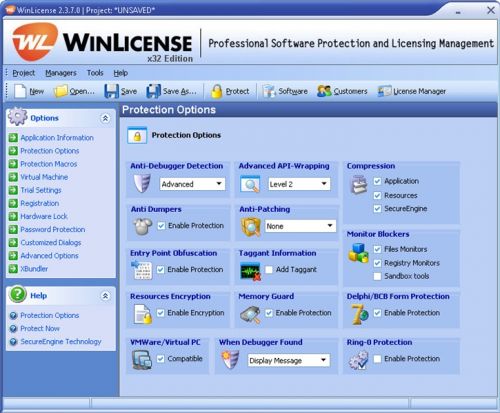Click the Anti-Patching magnifier icon
This screenshot has height=413, width=500.
coord(251,227)
